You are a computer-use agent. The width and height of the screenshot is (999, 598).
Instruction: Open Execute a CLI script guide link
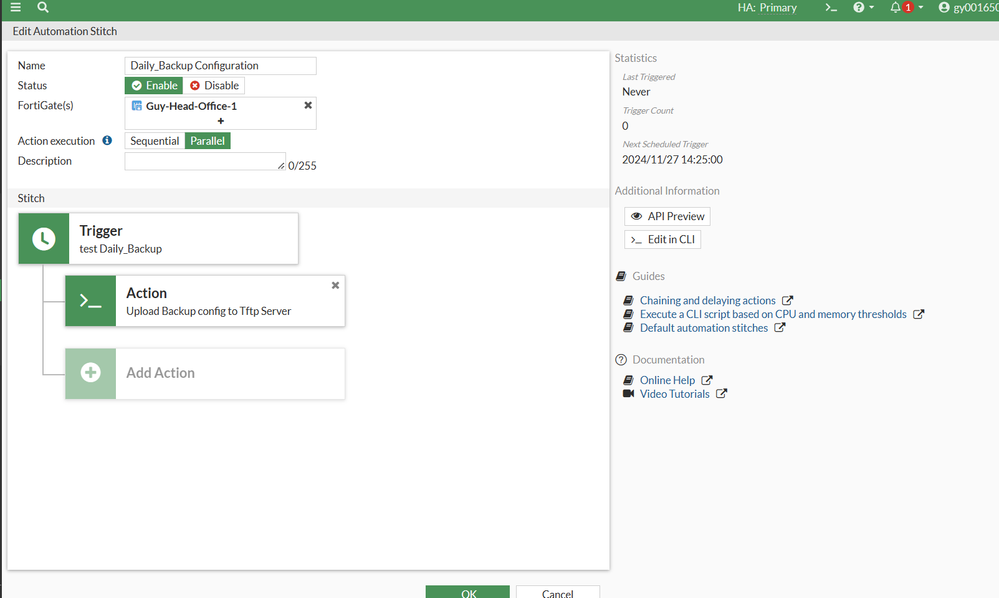tap(773, 314)
